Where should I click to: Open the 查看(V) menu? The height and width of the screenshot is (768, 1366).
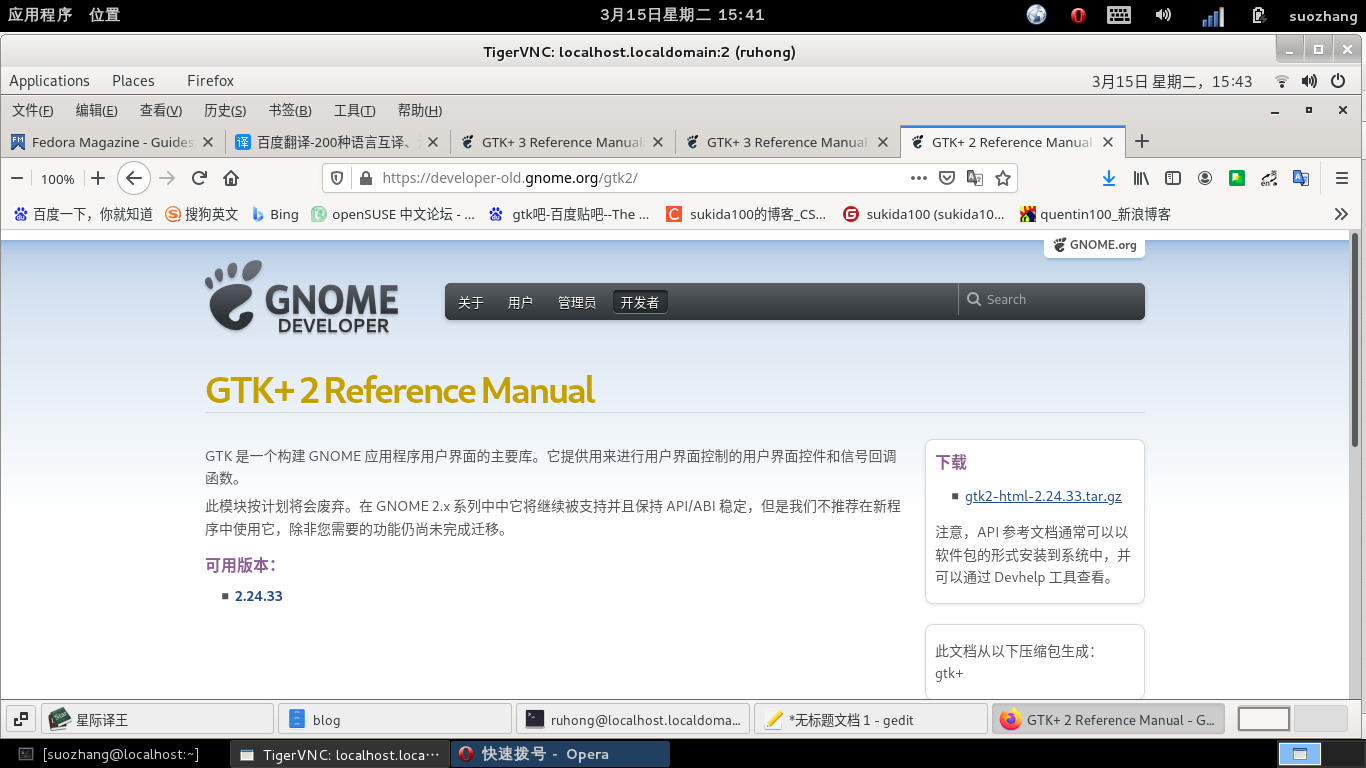click(x=161, y=110)
